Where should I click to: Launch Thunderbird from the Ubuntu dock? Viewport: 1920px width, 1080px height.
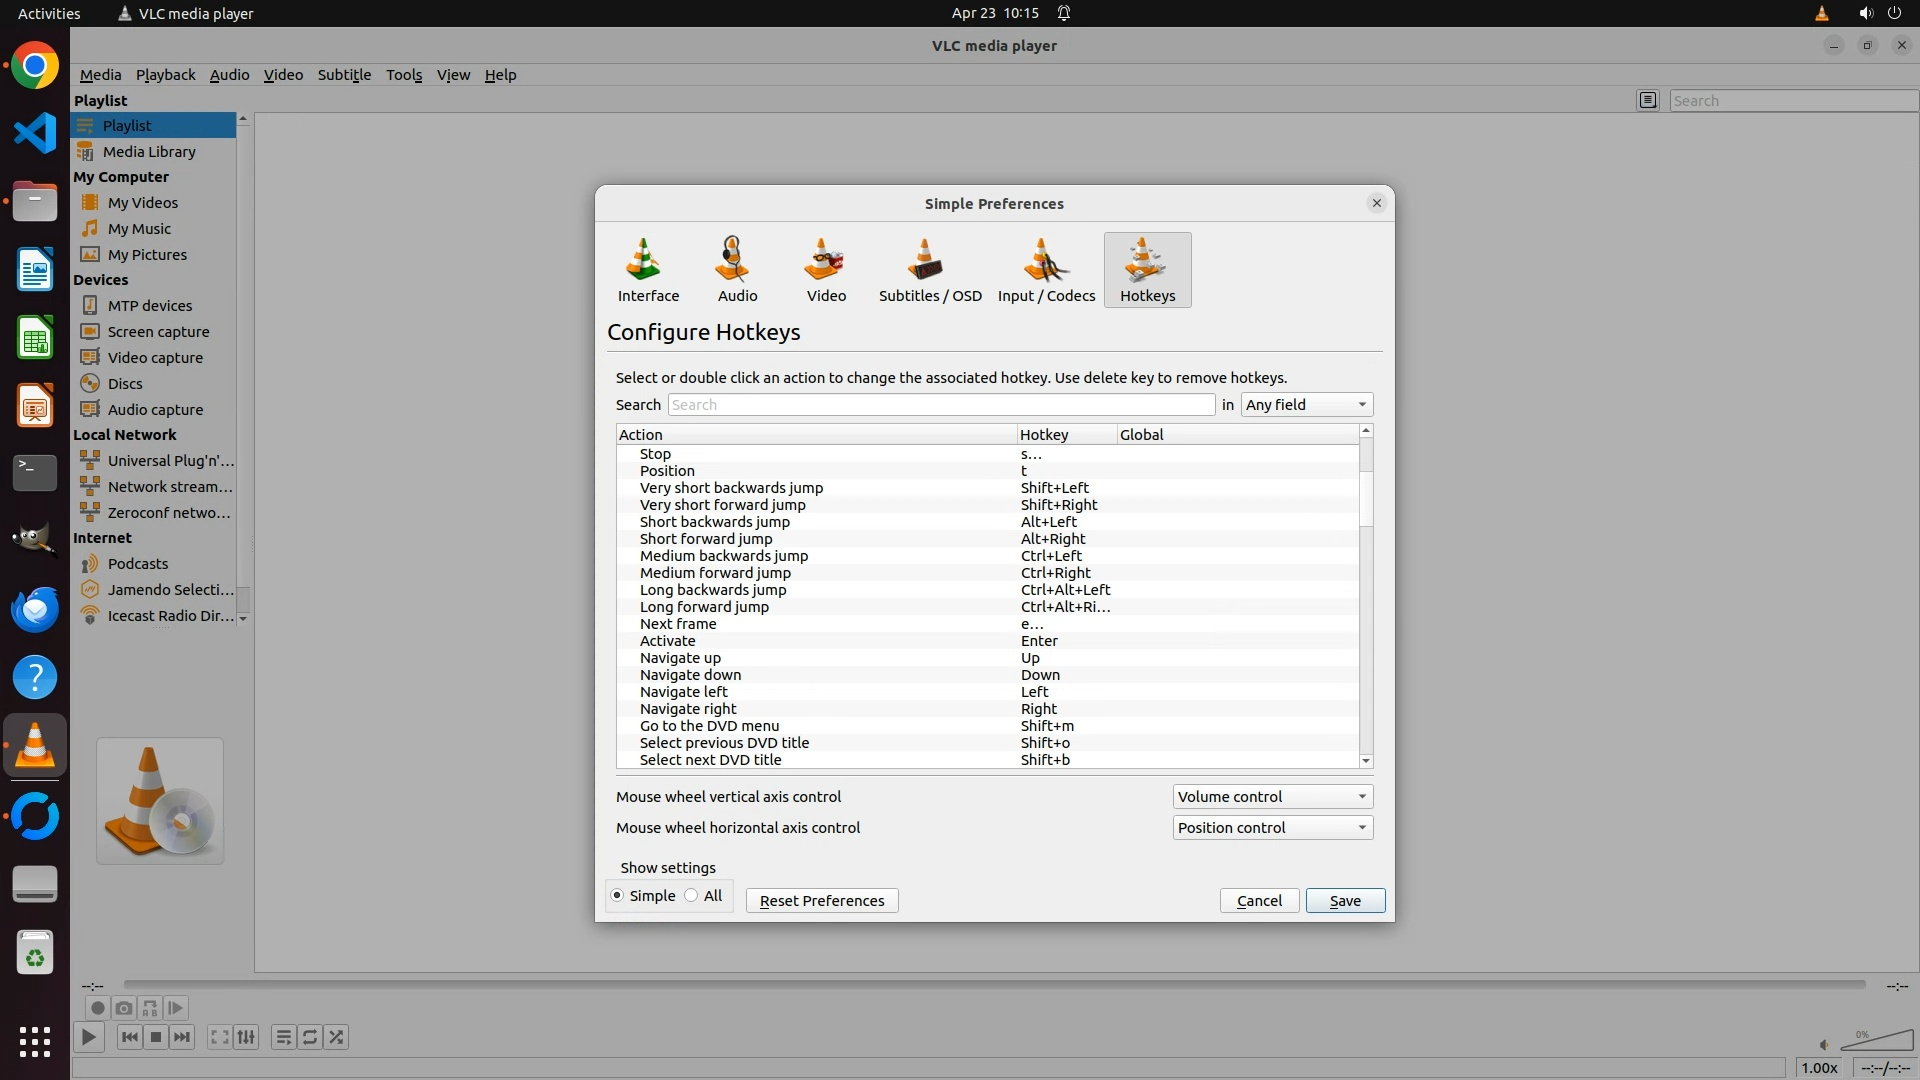click(35, 609)
